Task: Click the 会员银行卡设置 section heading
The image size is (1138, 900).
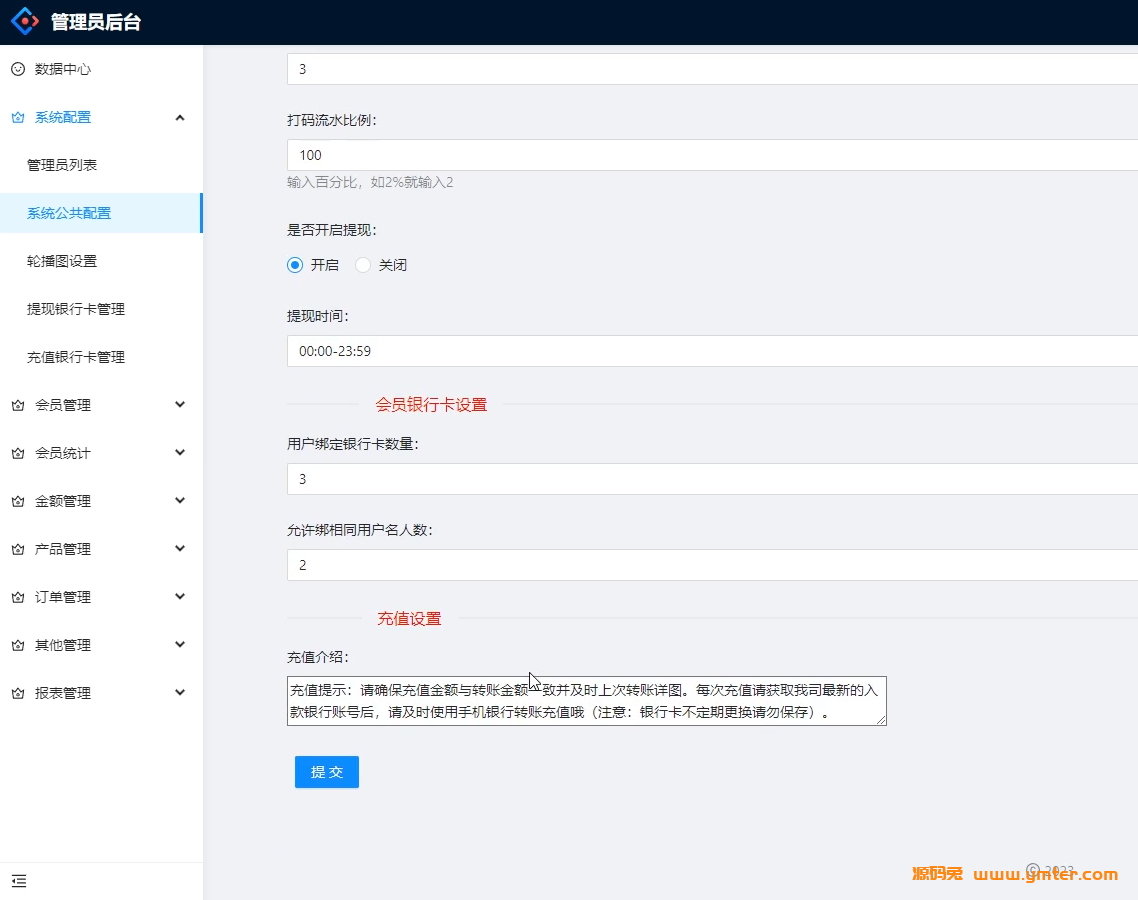Action: pos(431,404)
